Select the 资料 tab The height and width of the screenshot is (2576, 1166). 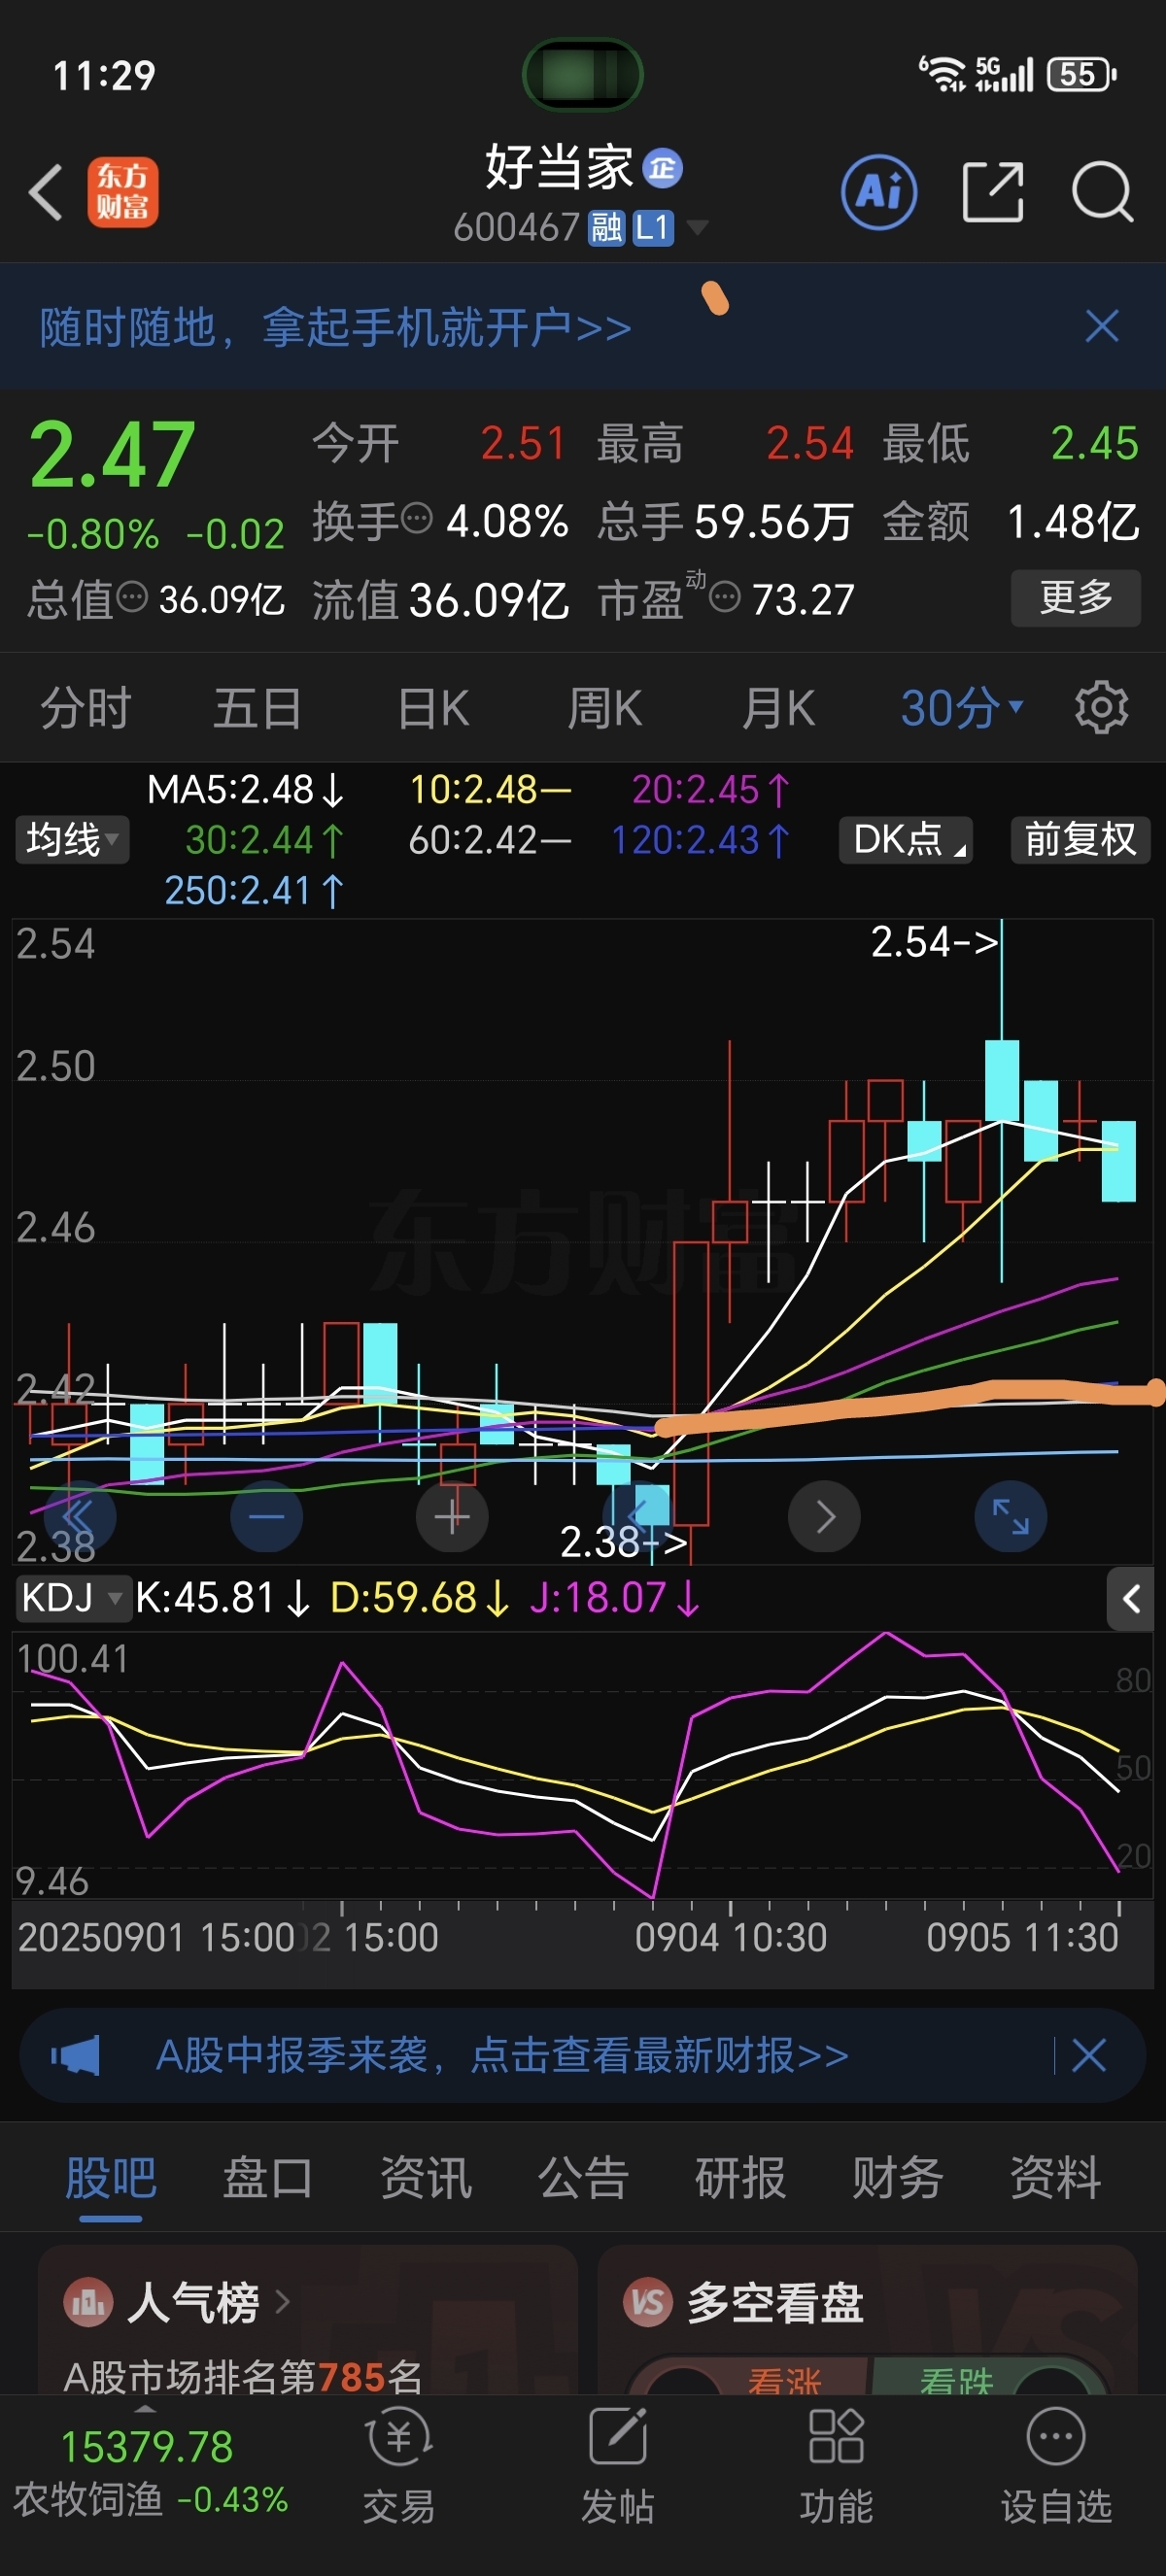click(x=1055, y=2177)
